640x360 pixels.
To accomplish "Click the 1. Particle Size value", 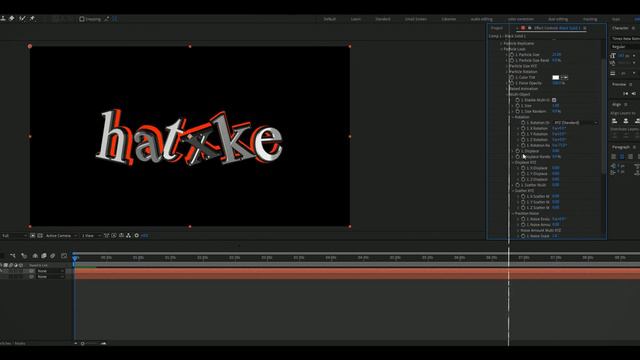I will 556,54.
